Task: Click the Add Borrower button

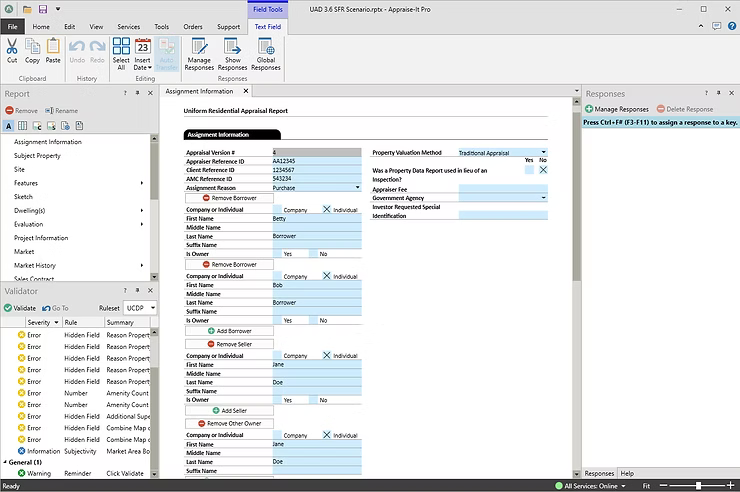Action: [x=229, y=330]
